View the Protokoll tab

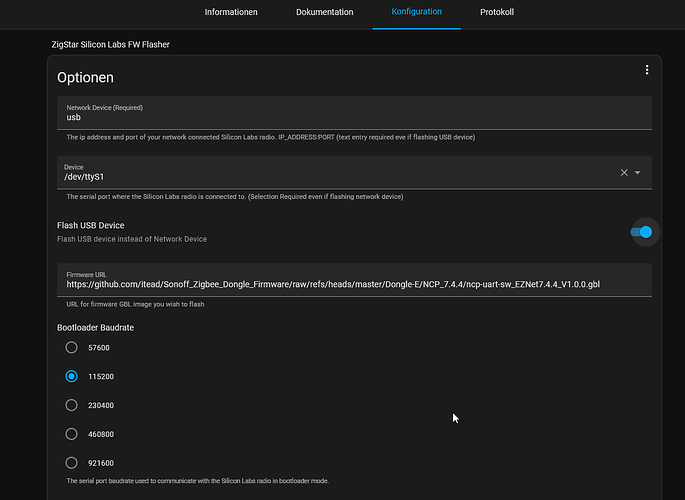[x=497, y=12]
